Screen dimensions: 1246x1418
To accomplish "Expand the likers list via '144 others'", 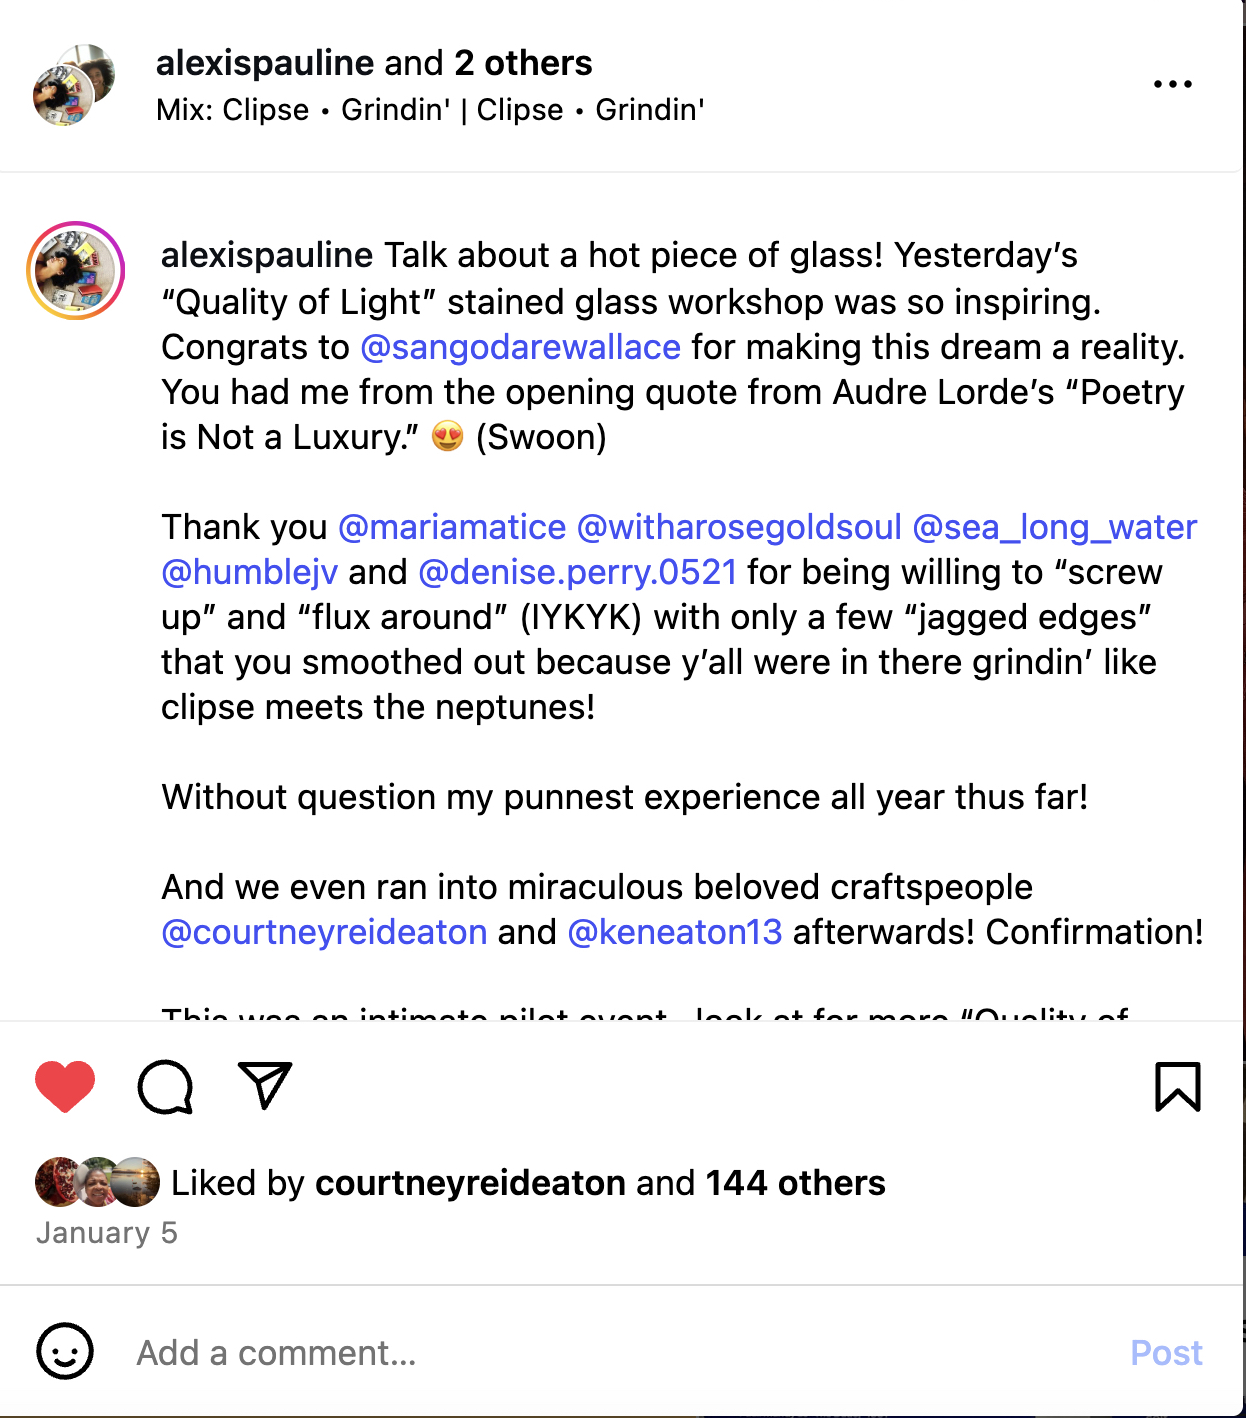I will pos(793,1182).
